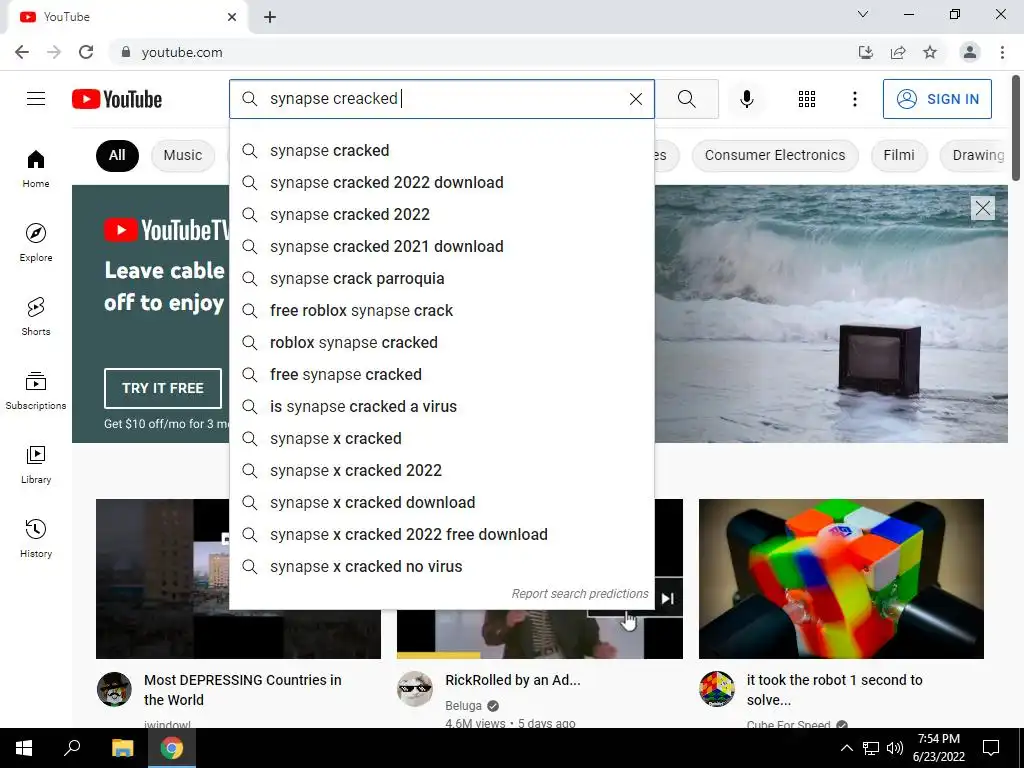Click the SIGN IN button
The height and width of the screenshot is (768, 1024).
[936, 99]
